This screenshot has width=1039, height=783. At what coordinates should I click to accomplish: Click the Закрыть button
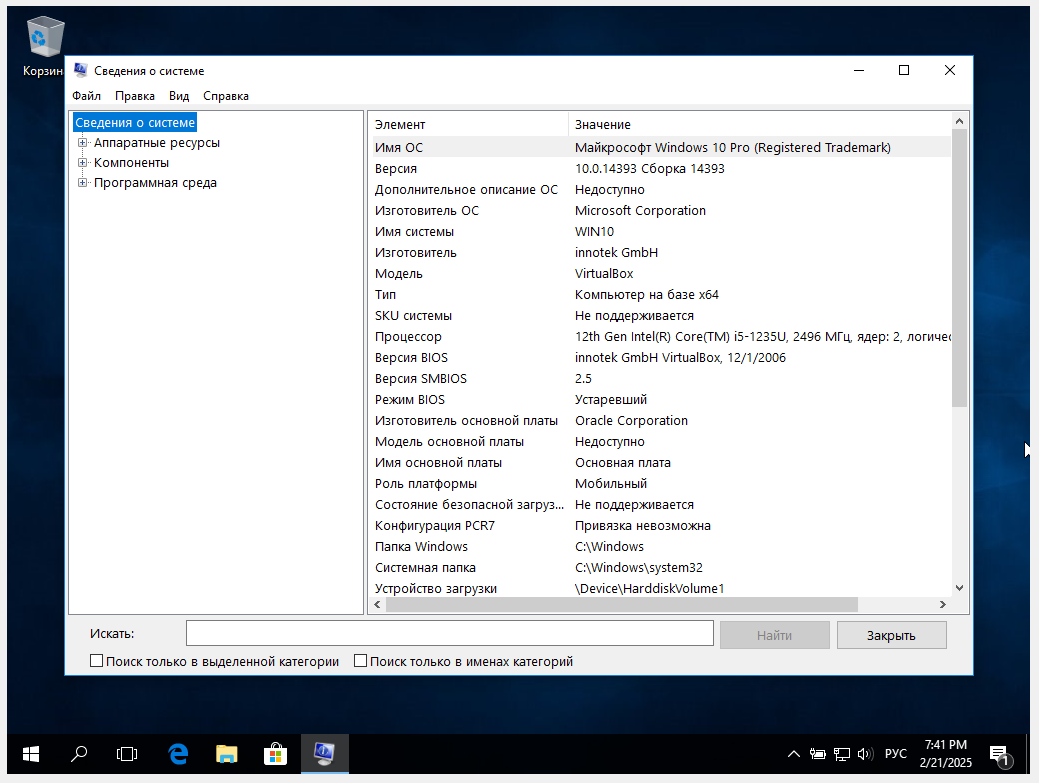coord(891,635)
